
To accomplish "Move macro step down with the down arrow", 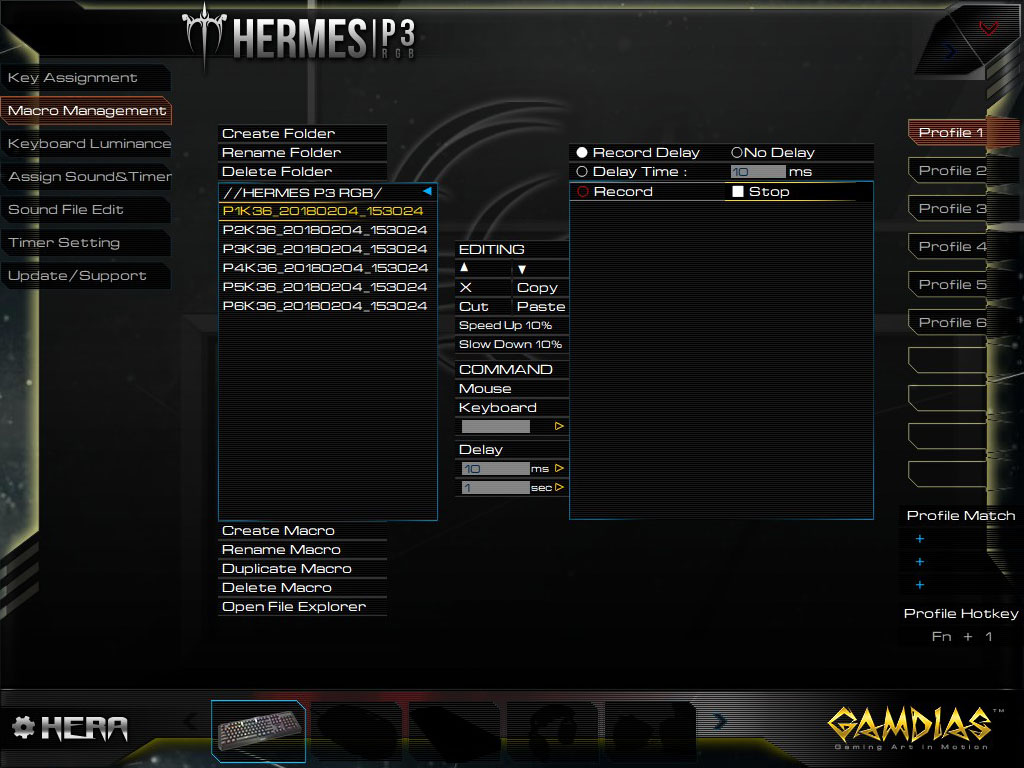I will point(522,268).
